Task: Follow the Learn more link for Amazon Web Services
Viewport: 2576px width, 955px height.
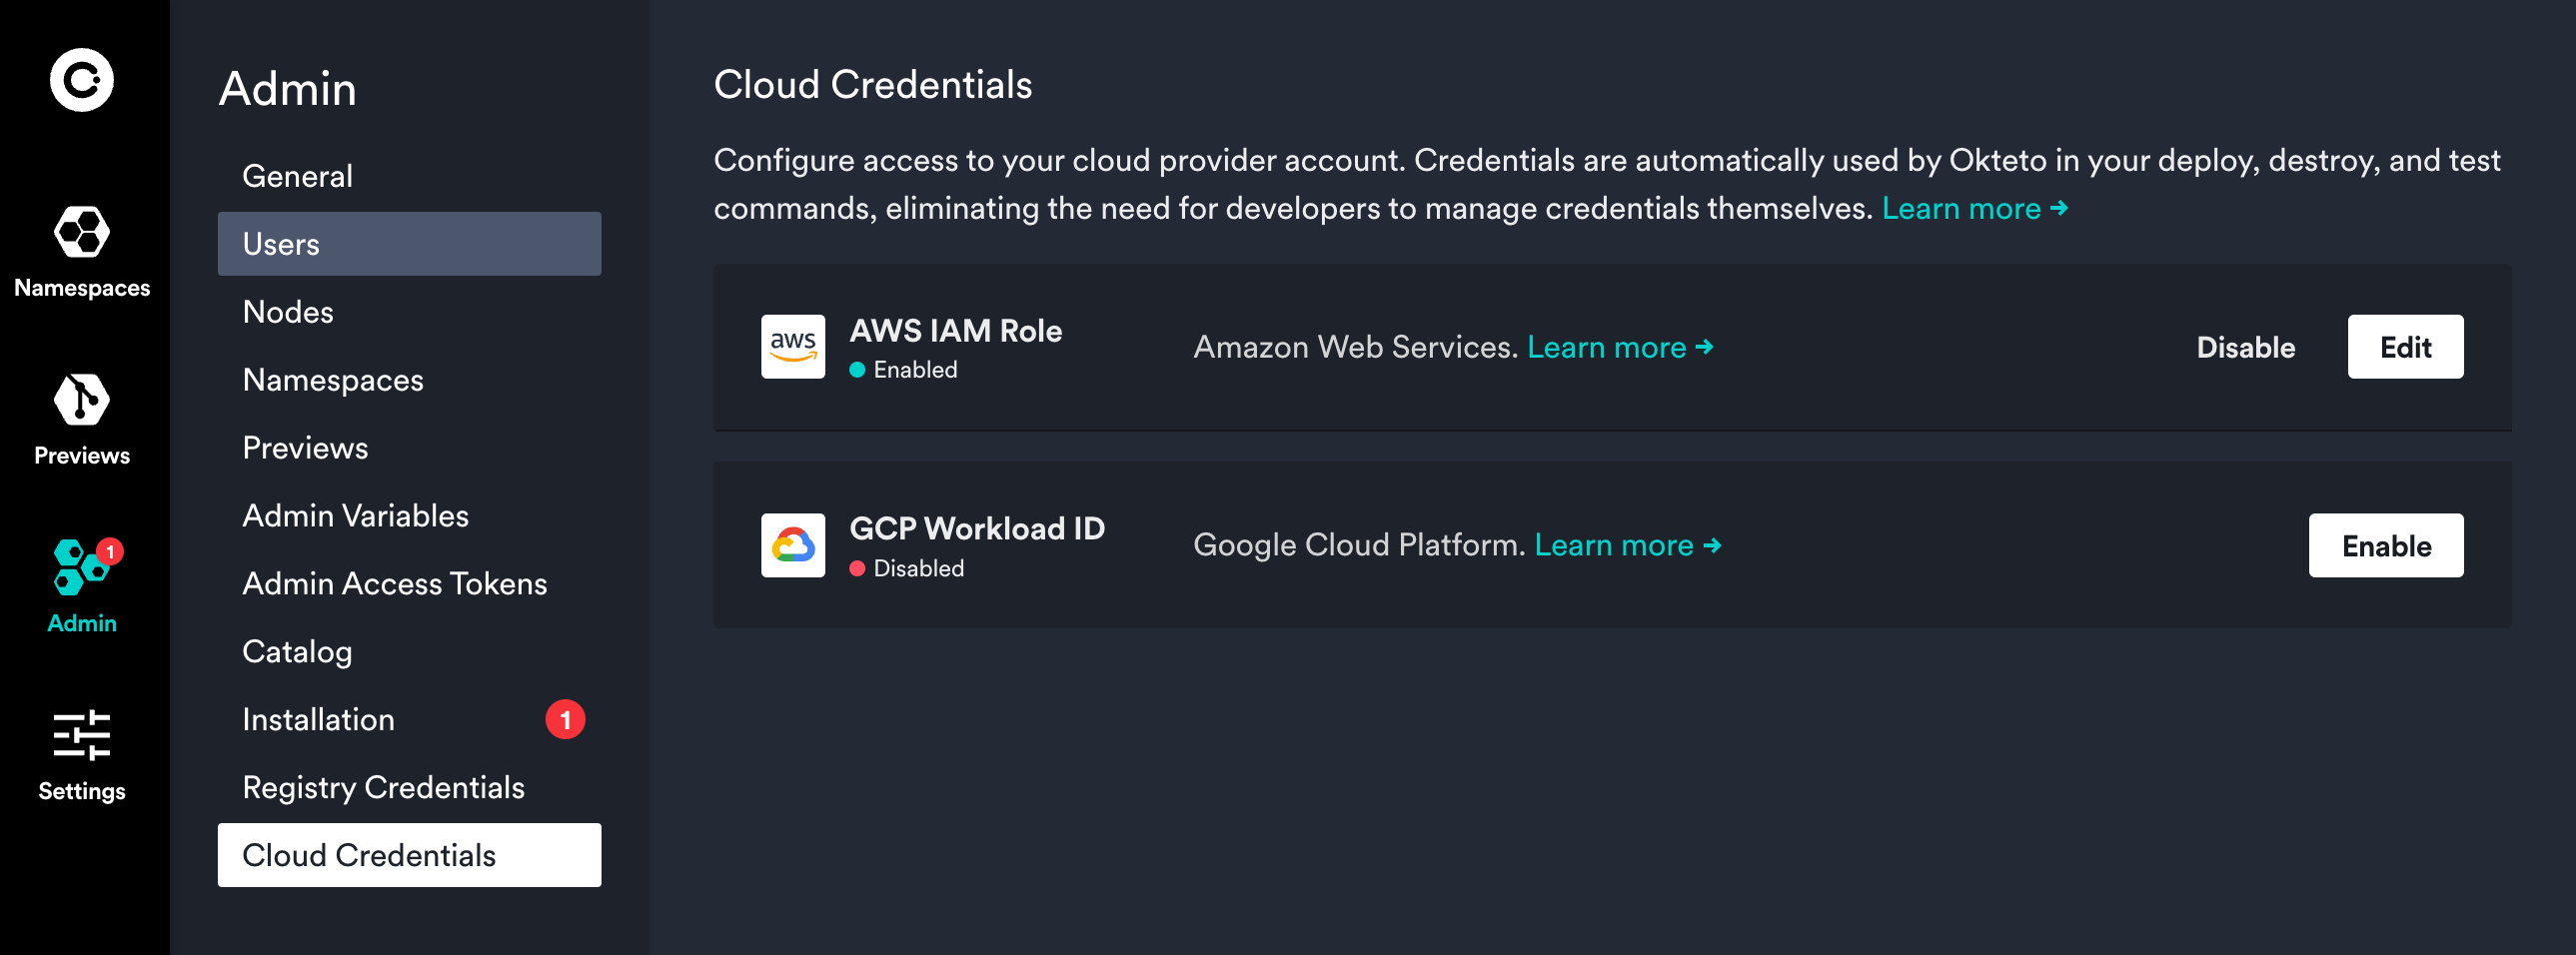Action: point(1608,347)
